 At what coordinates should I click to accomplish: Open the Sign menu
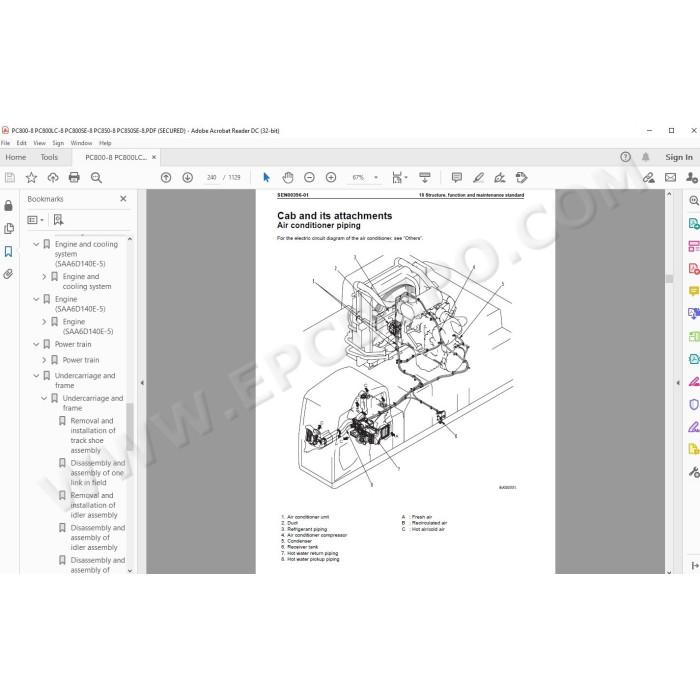click(x=58, y=143)
